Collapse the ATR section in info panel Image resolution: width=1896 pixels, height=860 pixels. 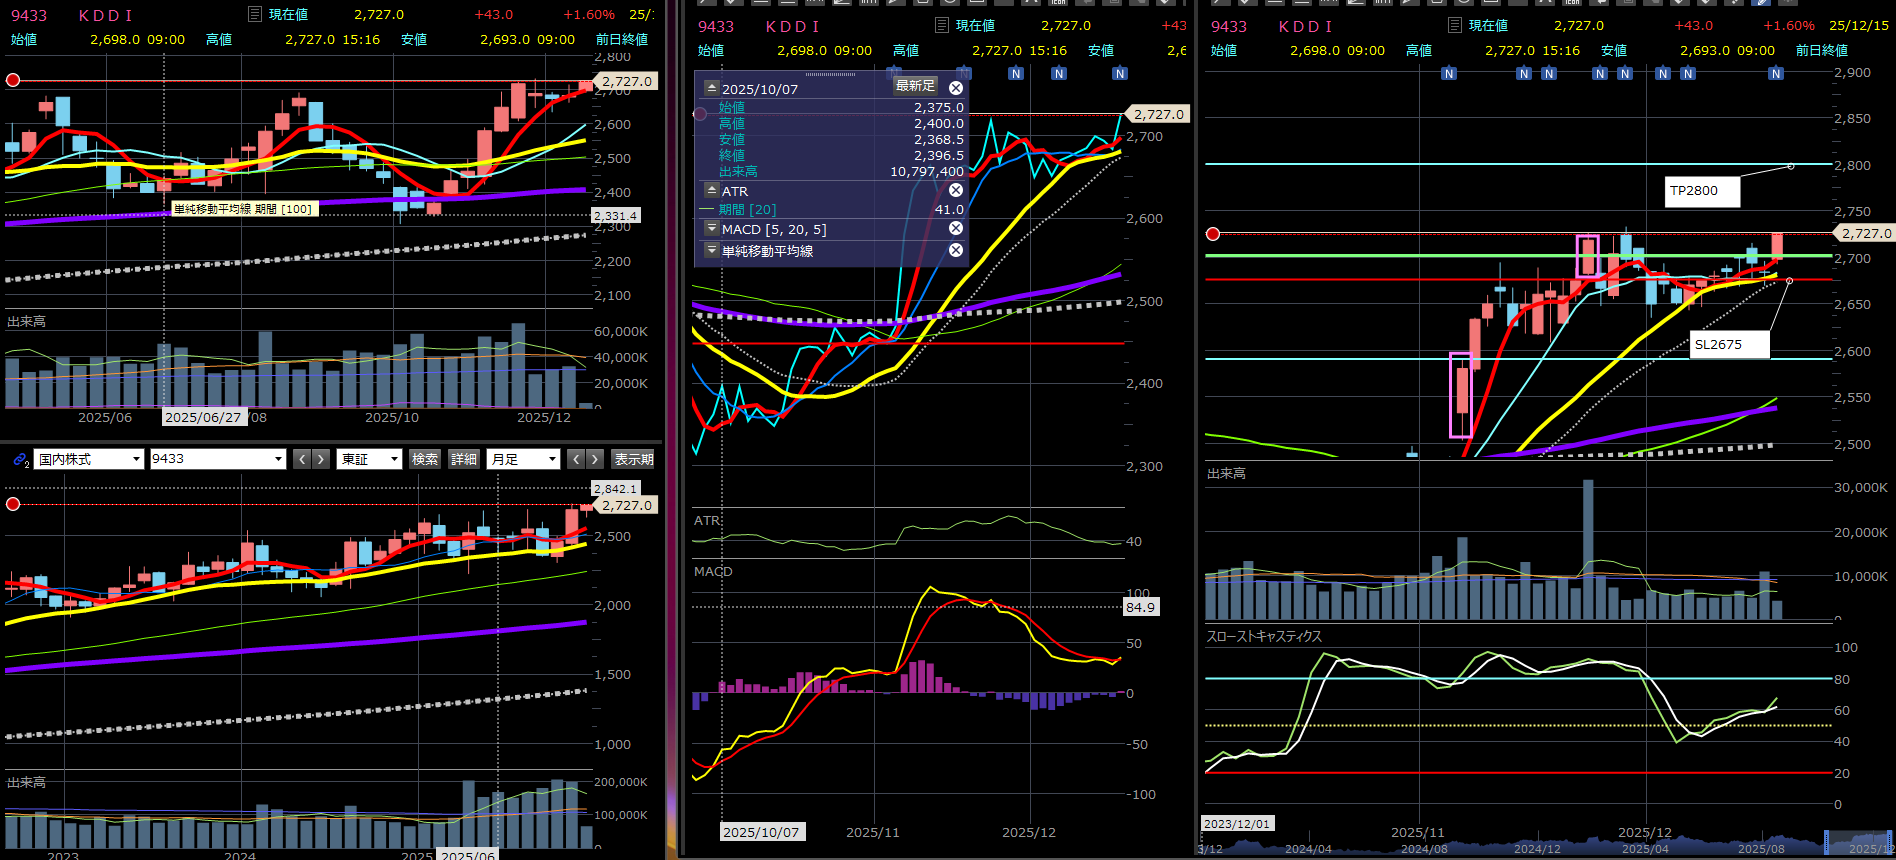click(x=711, y=191)
